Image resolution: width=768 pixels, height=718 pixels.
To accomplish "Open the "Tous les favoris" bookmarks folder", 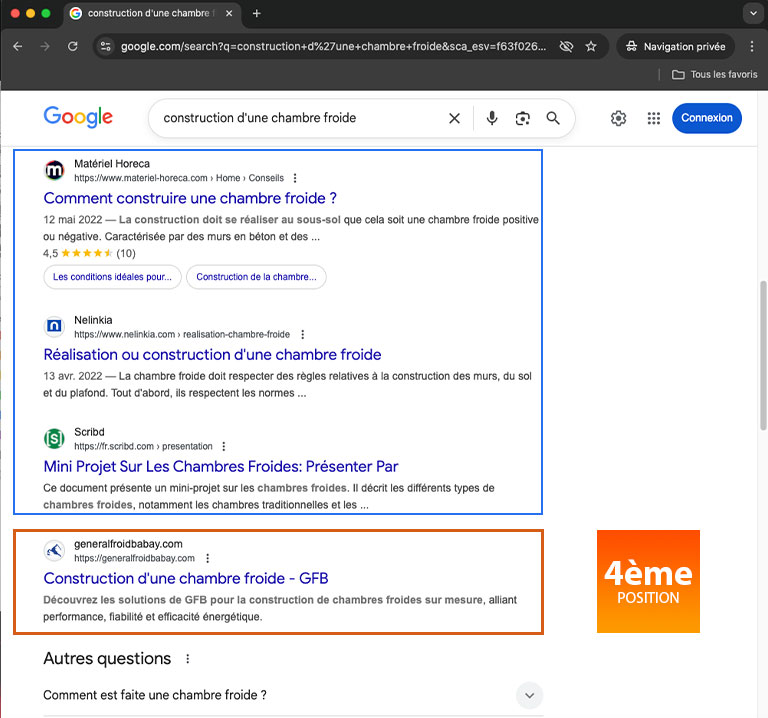I will pyautogui.click(x=714, y=75).
